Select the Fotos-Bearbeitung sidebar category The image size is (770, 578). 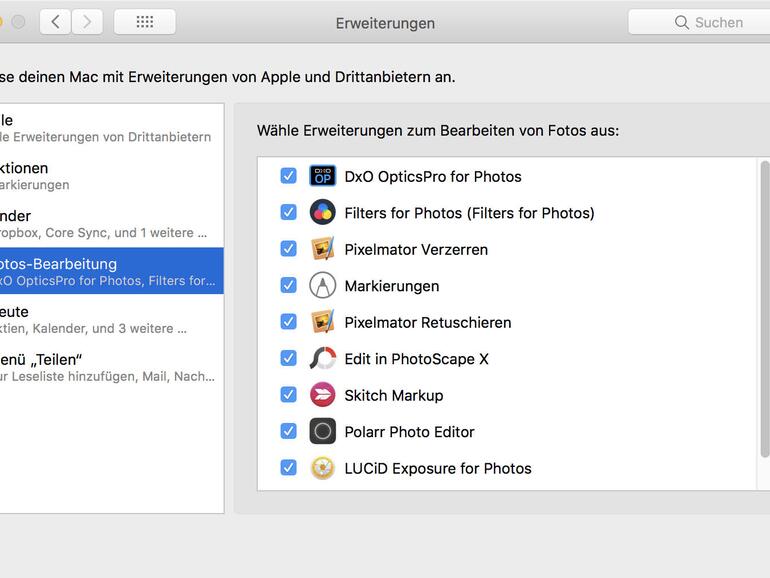click(111, 271)
